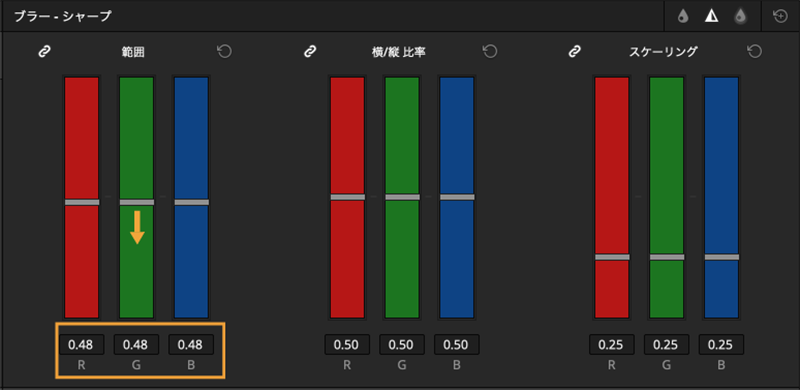Viewport: 800px width, 390px height.
Task: Click the ブラー - シャープ panel title
Action: (x=62, y=16)
